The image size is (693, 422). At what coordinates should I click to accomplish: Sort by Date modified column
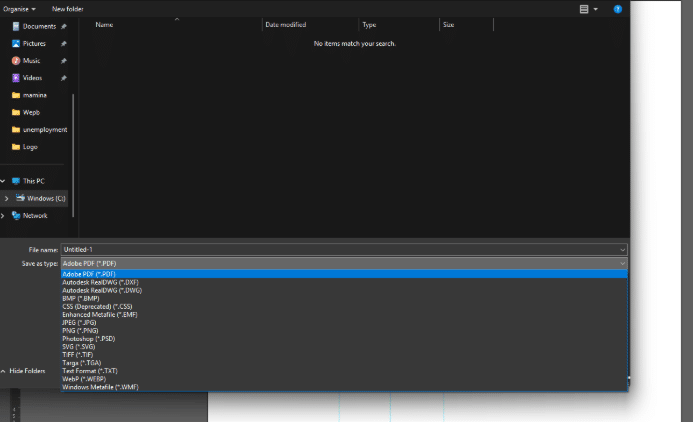click(286, 25)
